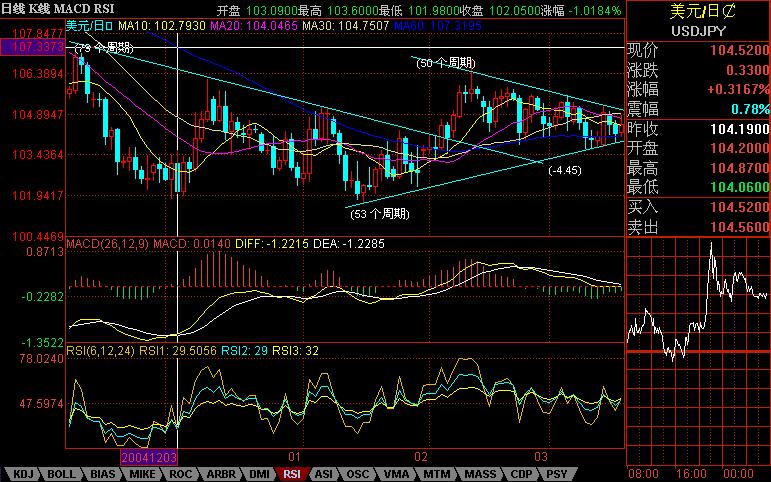The height and width of the screenshot is (482, 771).
Task: Click the DIFF: -1.2215 value
Action: [272, 243]
